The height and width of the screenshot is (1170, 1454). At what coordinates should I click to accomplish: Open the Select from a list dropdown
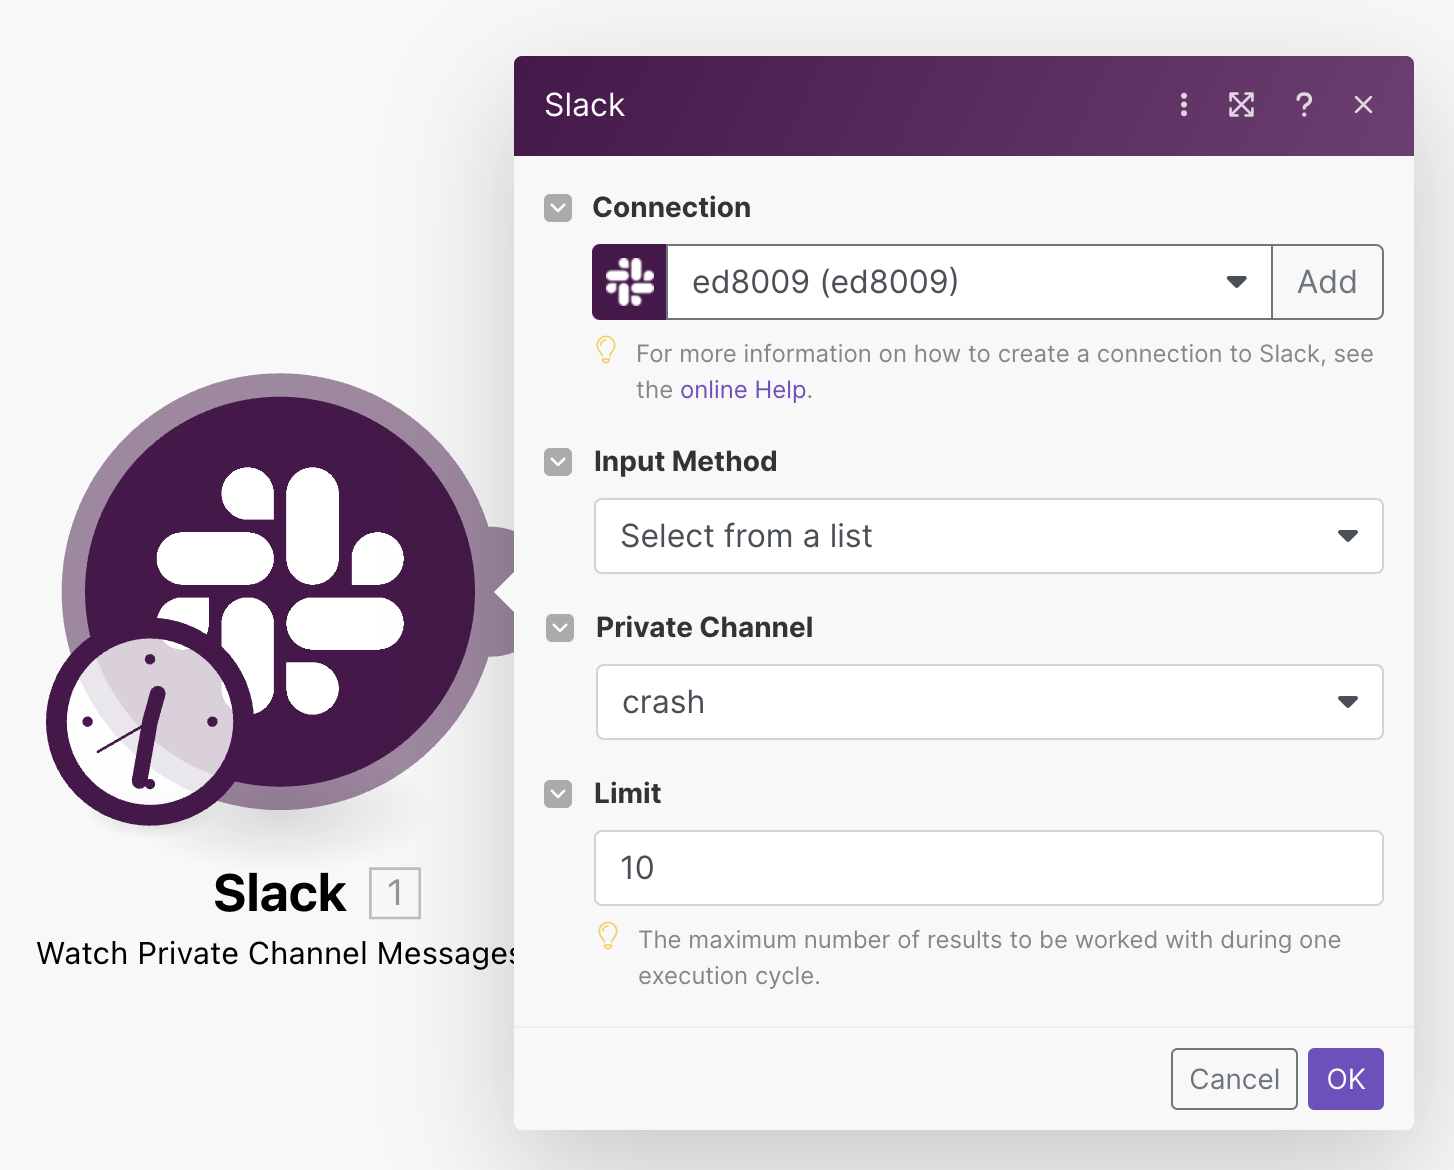988,536
